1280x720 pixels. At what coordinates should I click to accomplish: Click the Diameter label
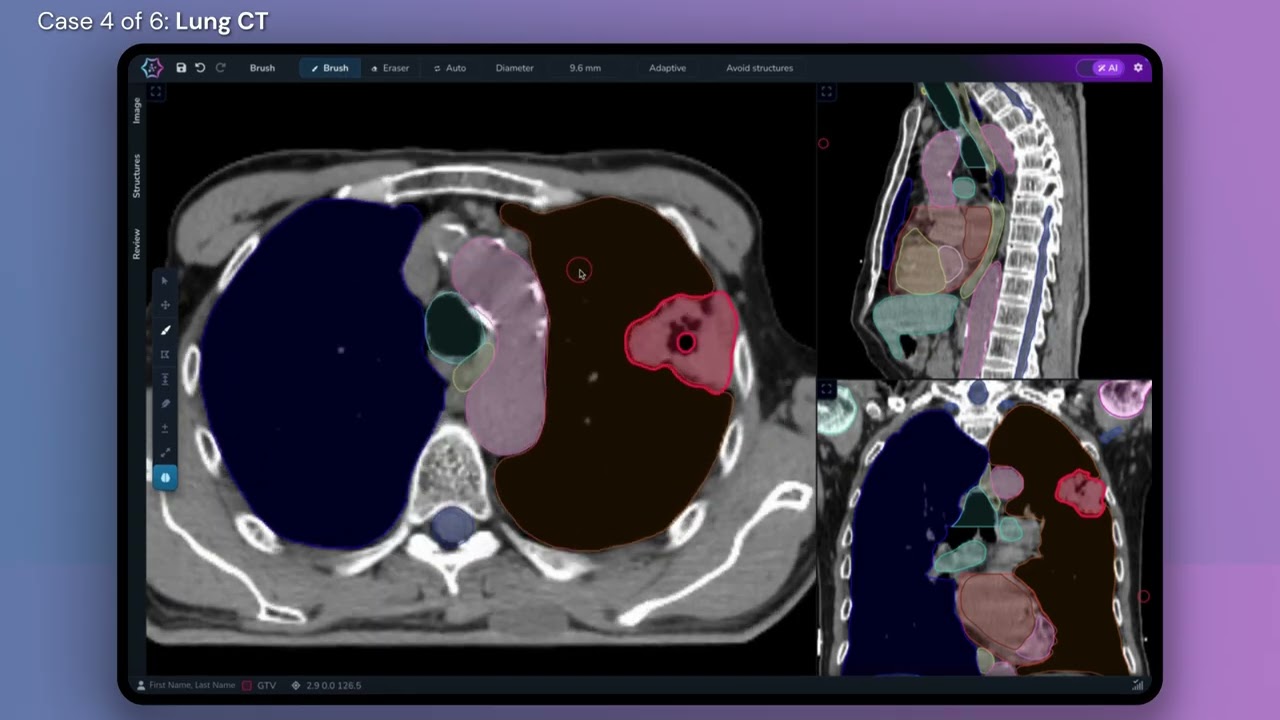tap(514, 68)
